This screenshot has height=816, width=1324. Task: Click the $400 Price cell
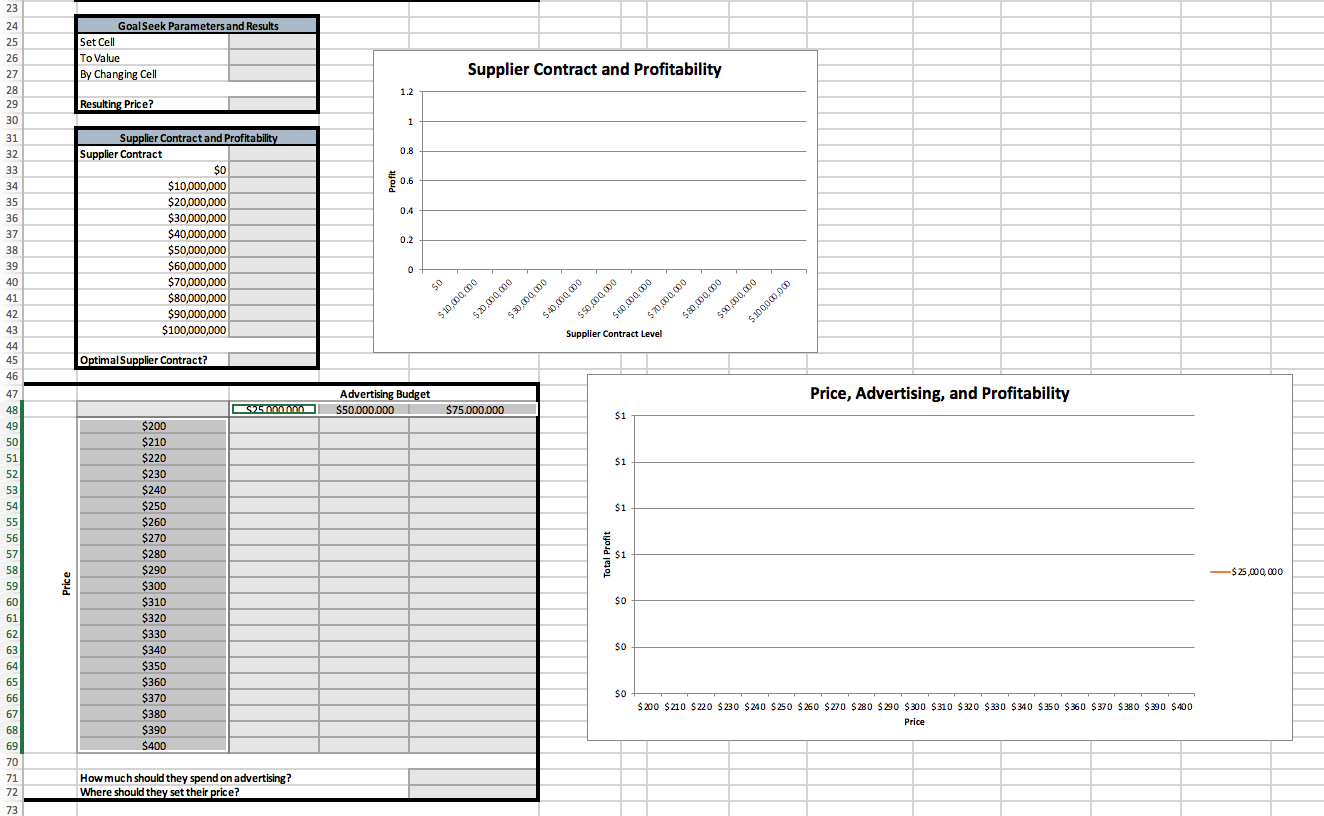[152, 745]
